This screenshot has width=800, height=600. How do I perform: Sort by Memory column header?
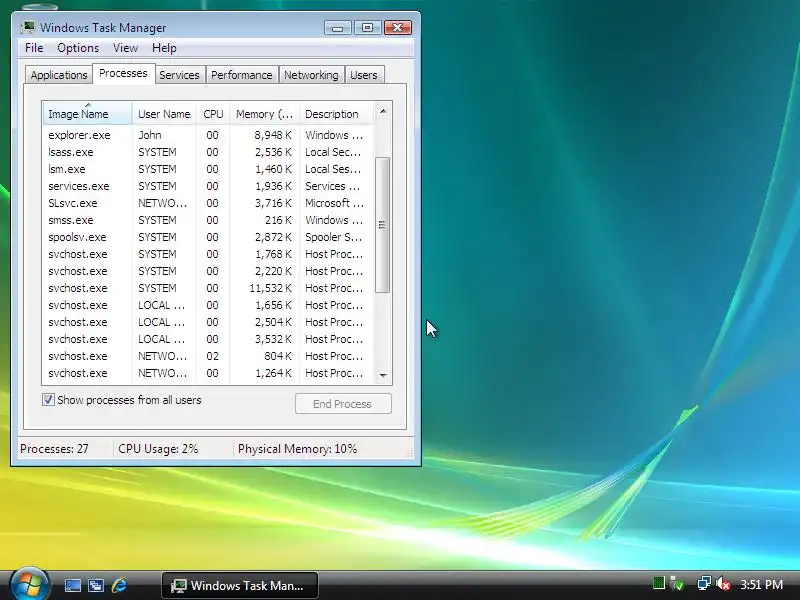pyautogui.click(x=264, y=114)
